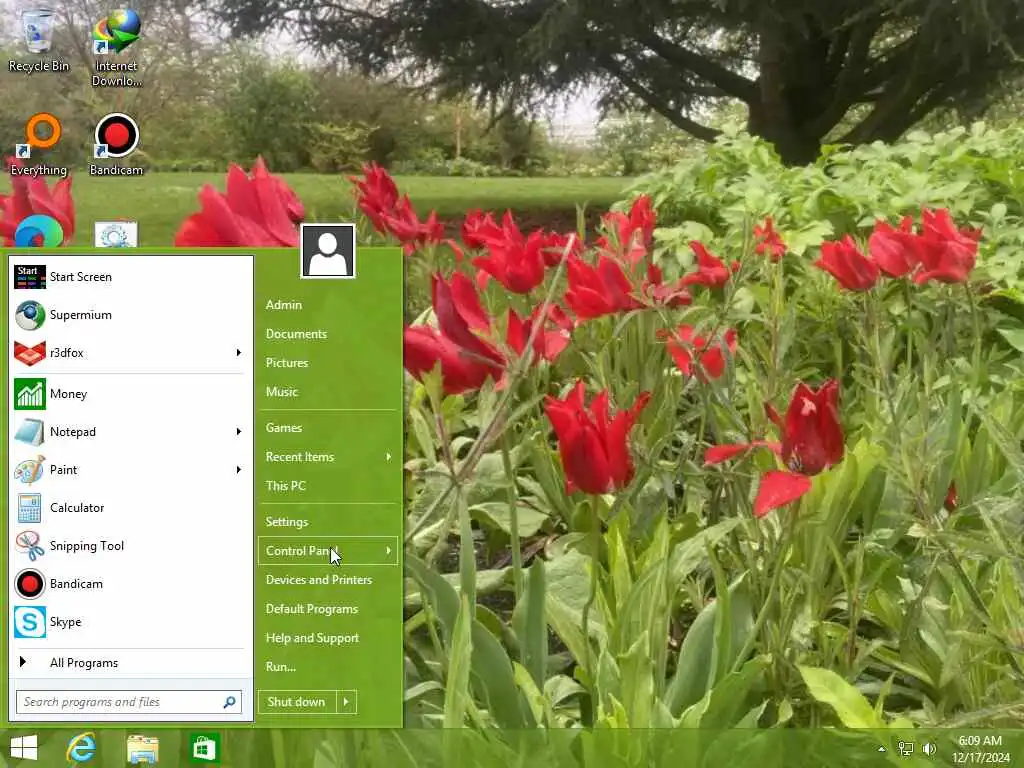Click the Supermium label text

coord(80,315)
